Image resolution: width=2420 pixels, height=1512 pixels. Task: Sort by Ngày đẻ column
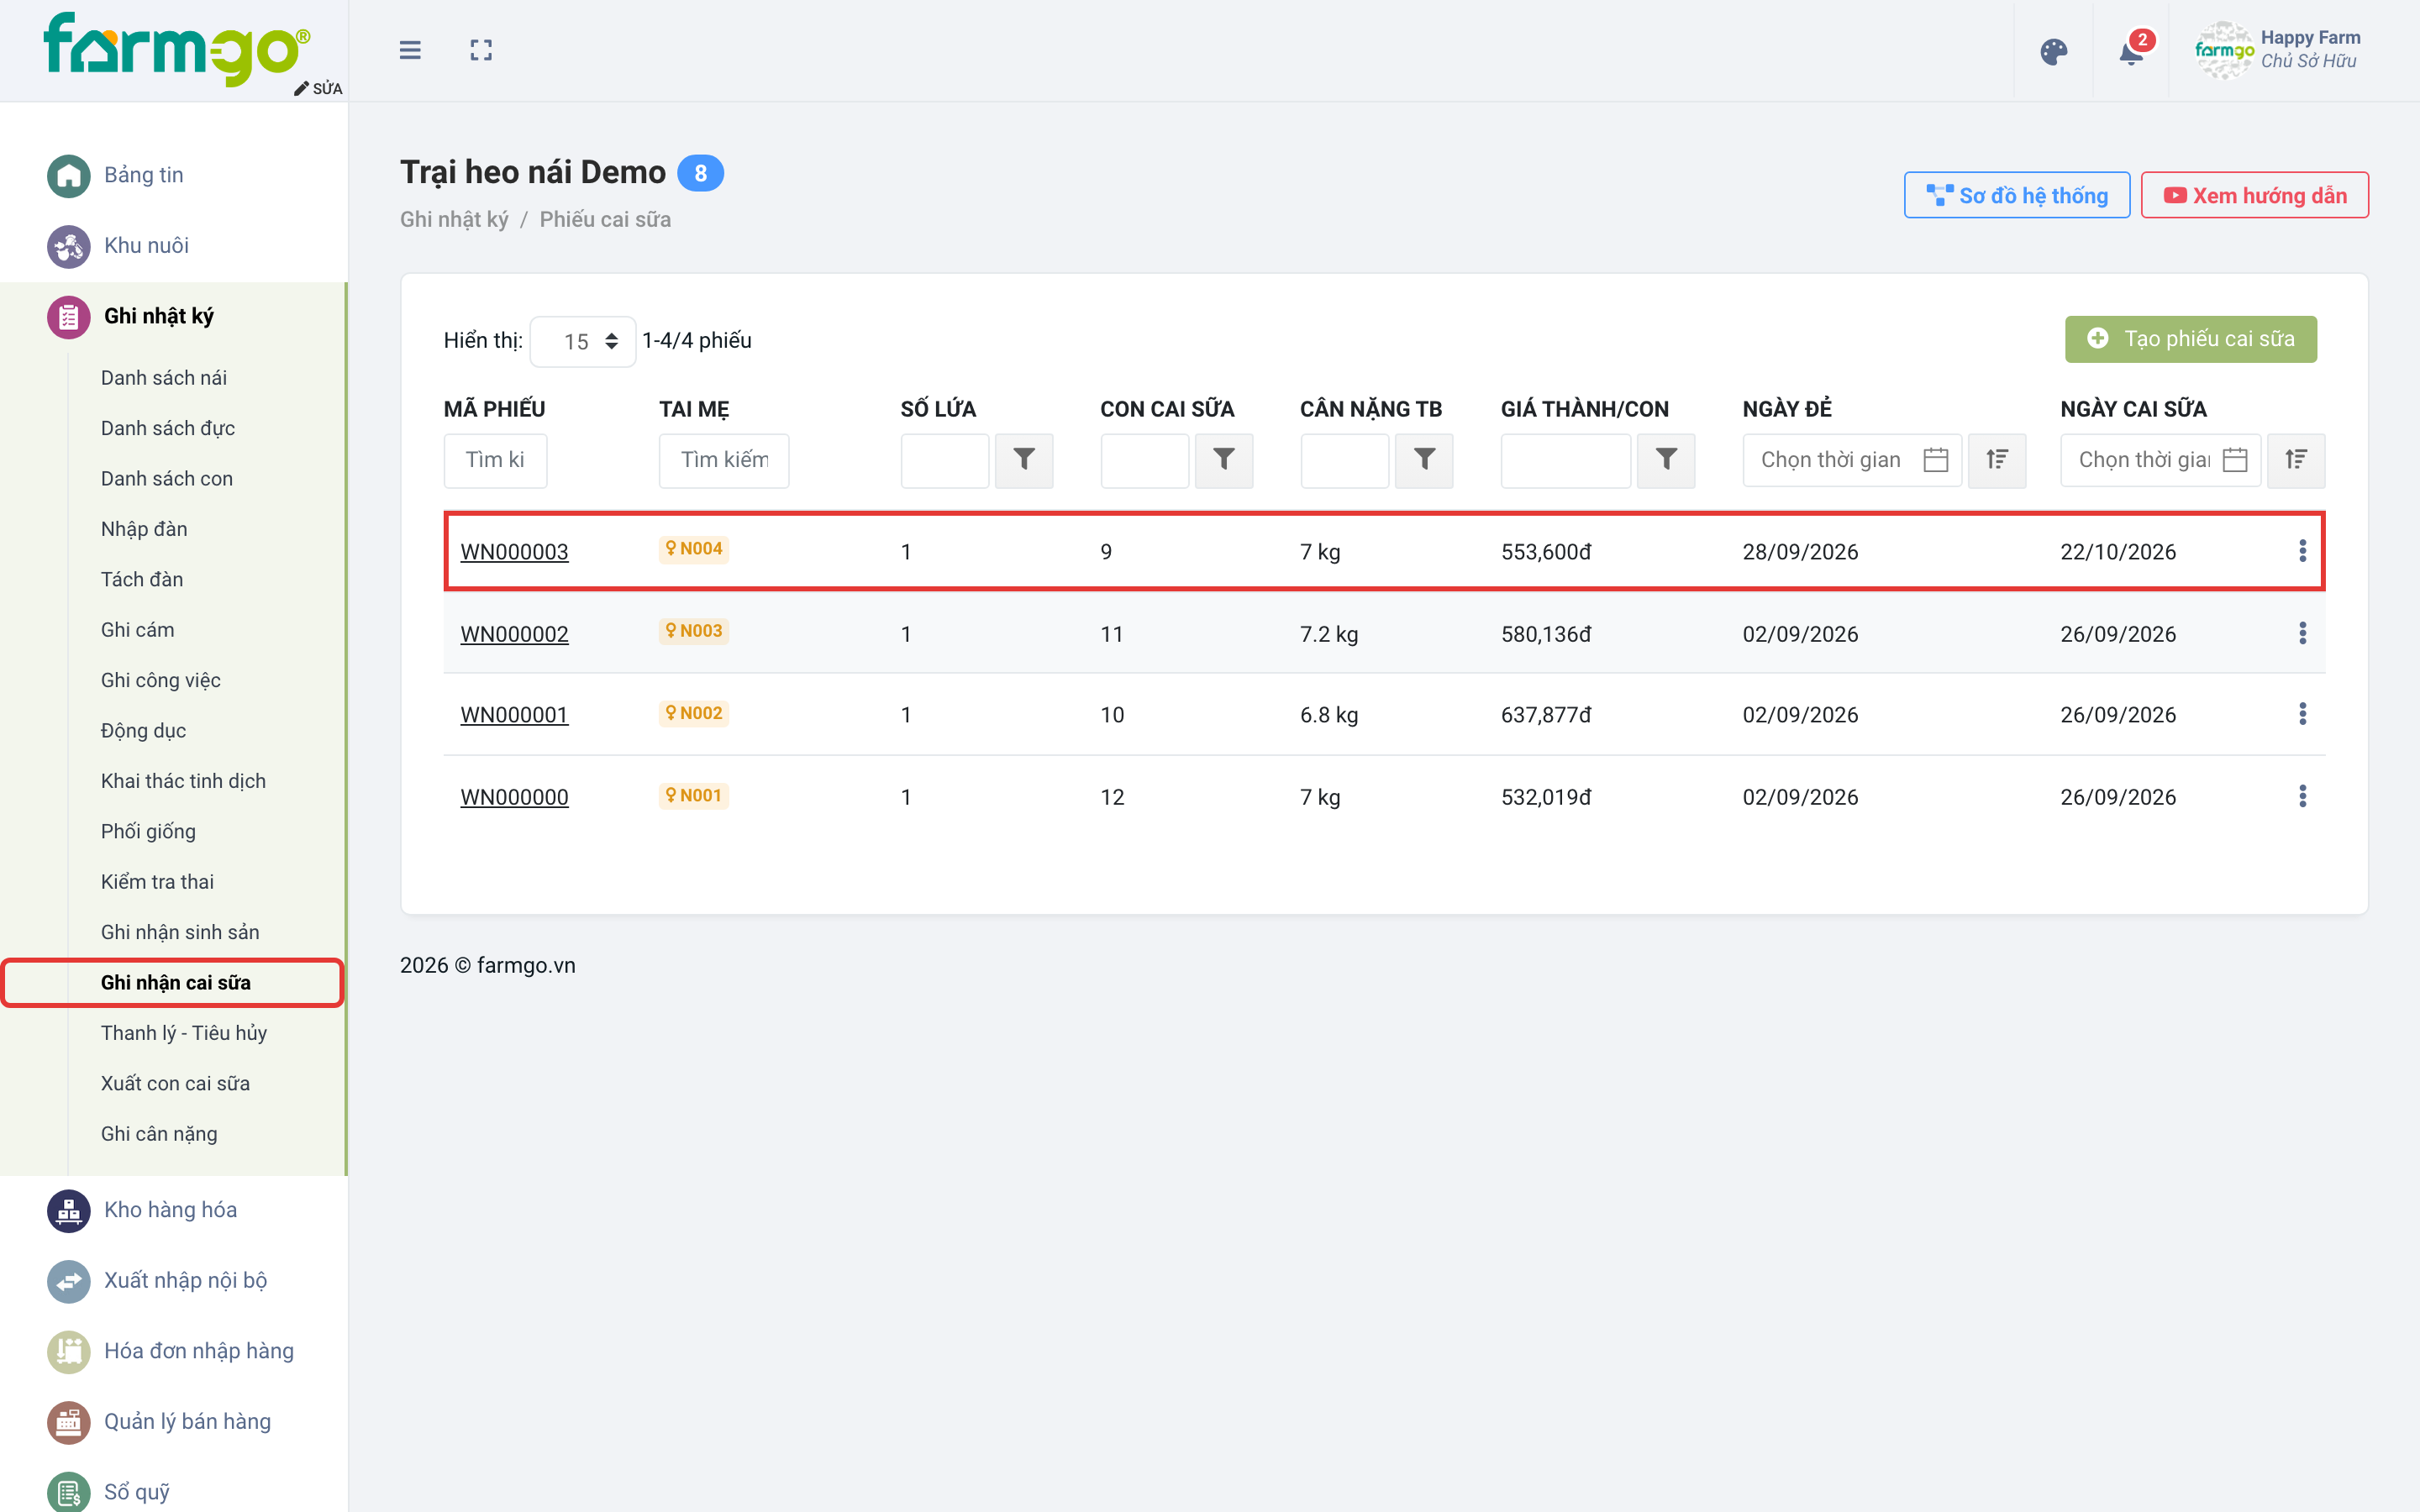[1997, 460]
